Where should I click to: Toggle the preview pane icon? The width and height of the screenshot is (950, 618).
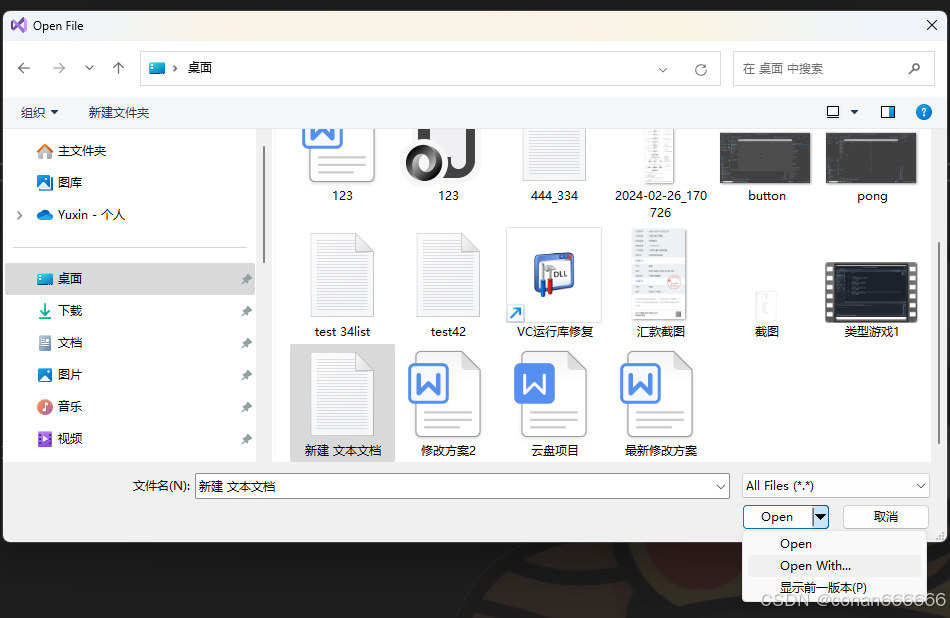click(887, 112)
